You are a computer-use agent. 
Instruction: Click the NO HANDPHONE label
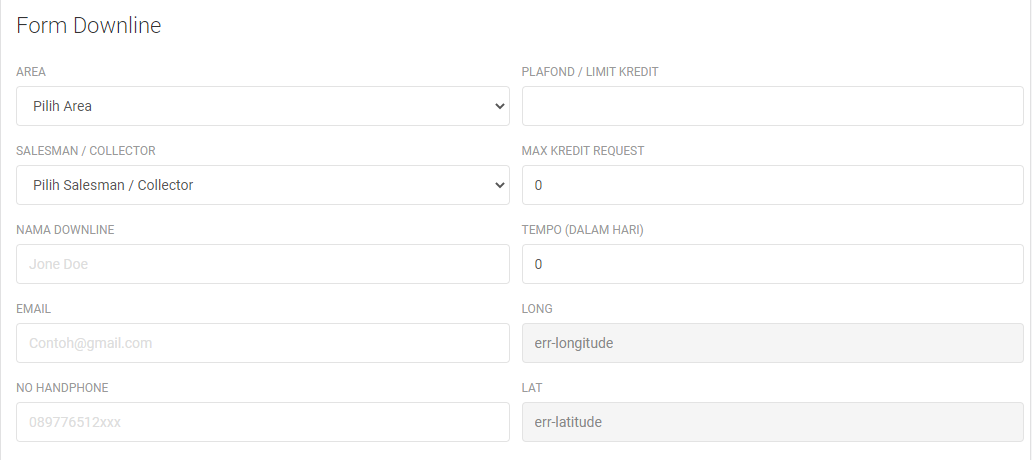tap(62, 388)
